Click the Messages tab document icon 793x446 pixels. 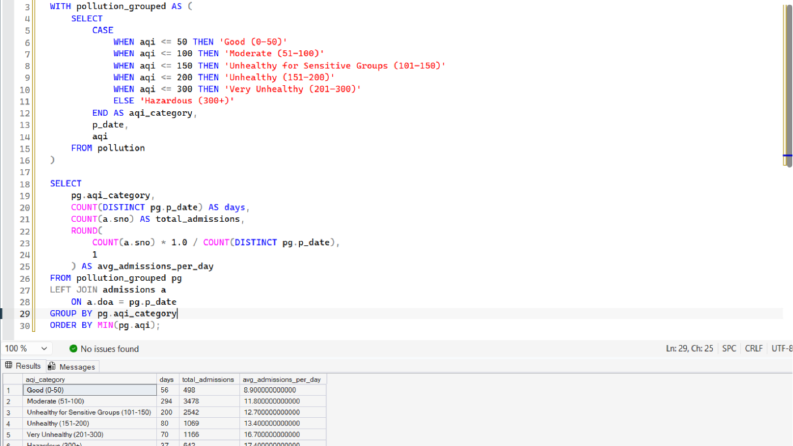(52, 366)
